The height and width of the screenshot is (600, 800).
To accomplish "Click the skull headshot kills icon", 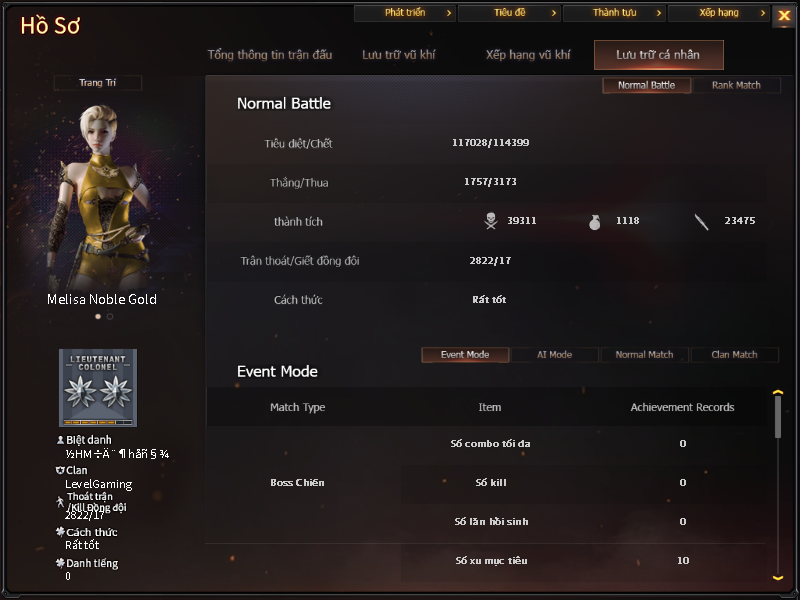I will (491, 220).
